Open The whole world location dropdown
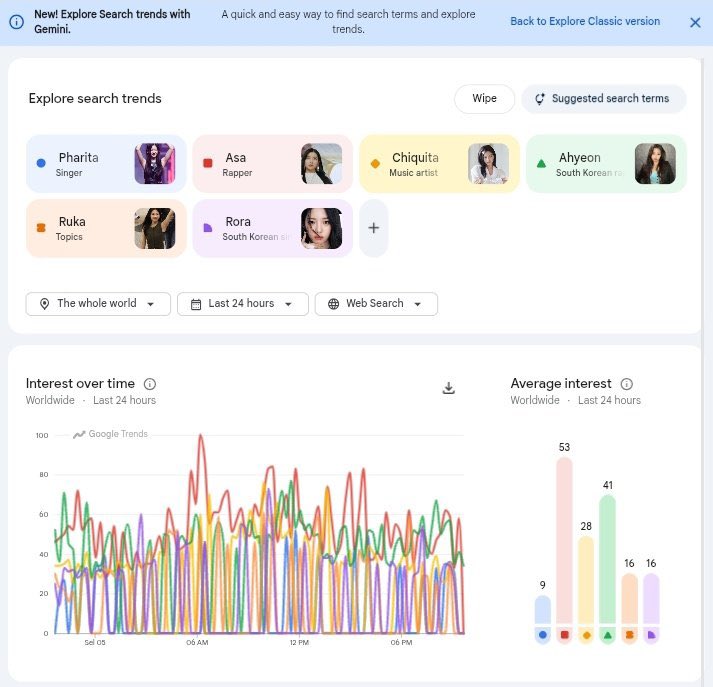 coord(98,304)
